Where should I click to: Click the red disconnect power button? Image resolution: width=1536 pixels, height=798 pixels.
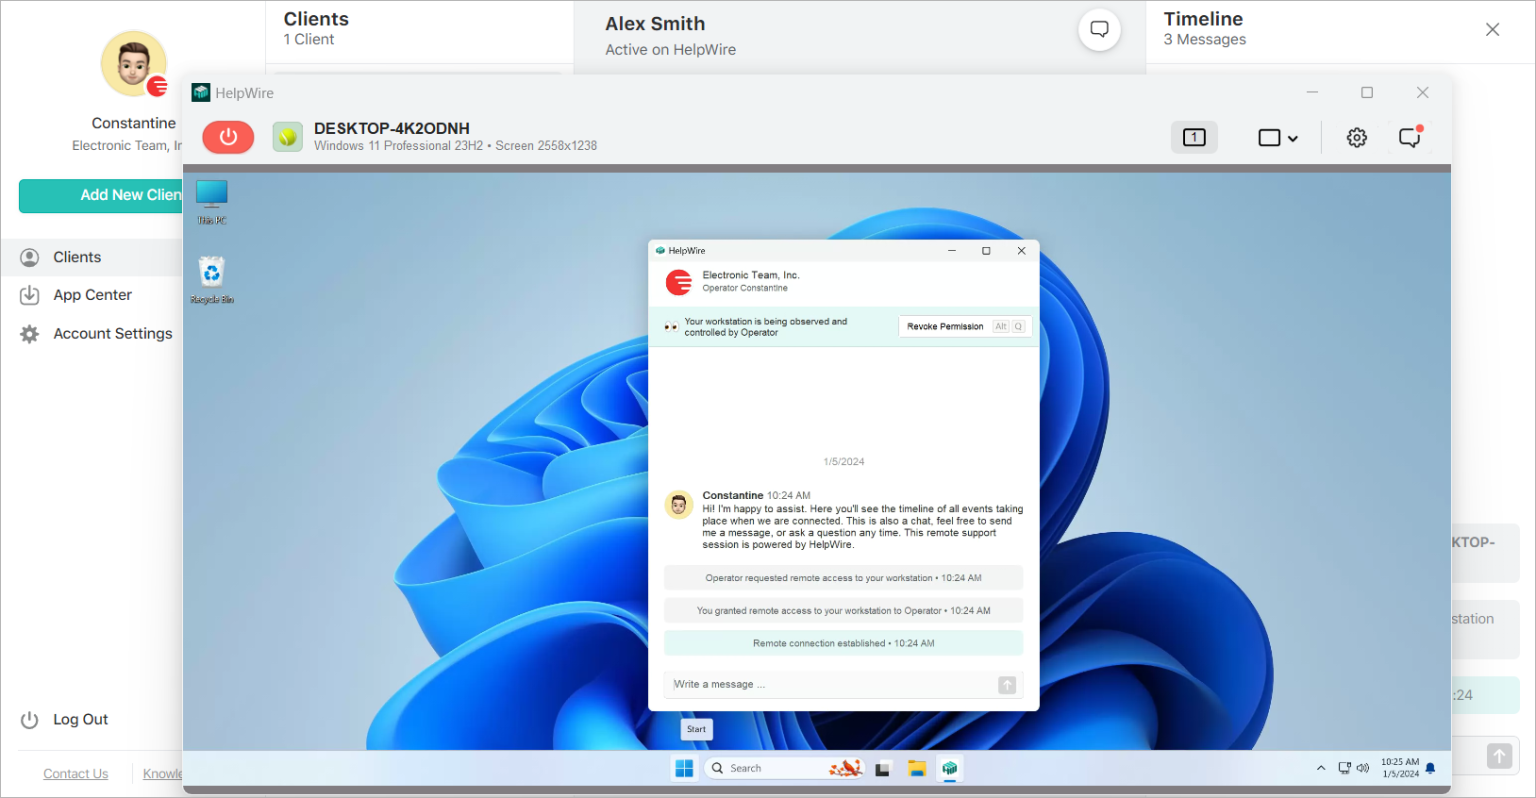click(228, 137)
